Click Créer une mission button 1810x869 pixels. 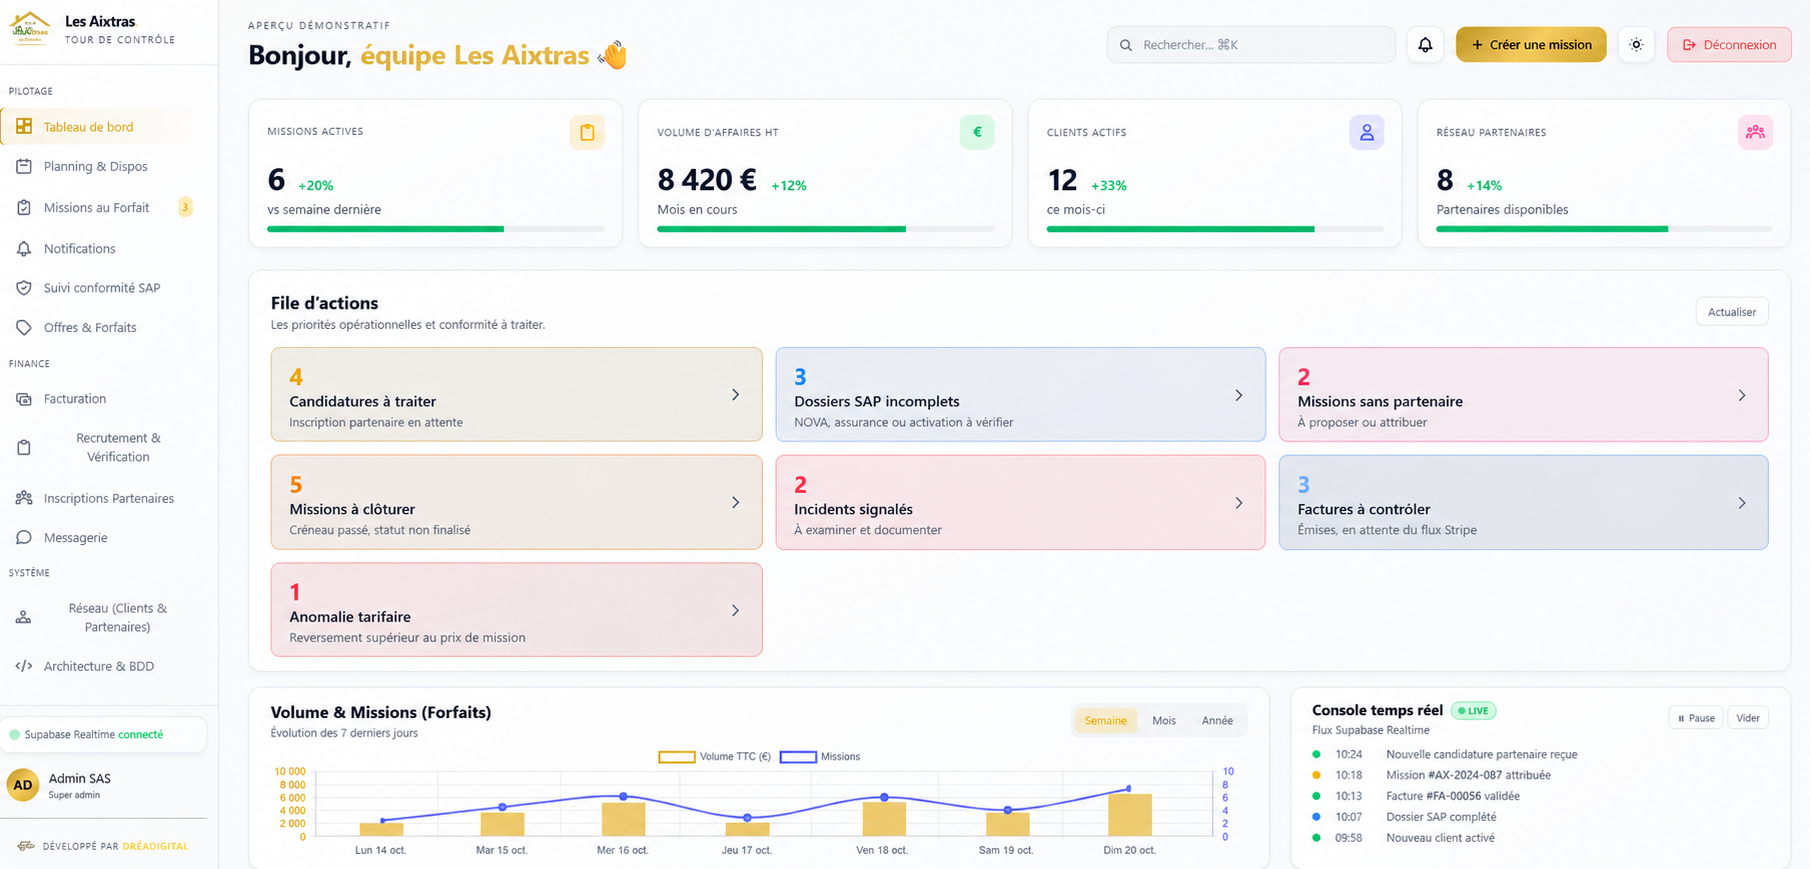(1531, 45)
